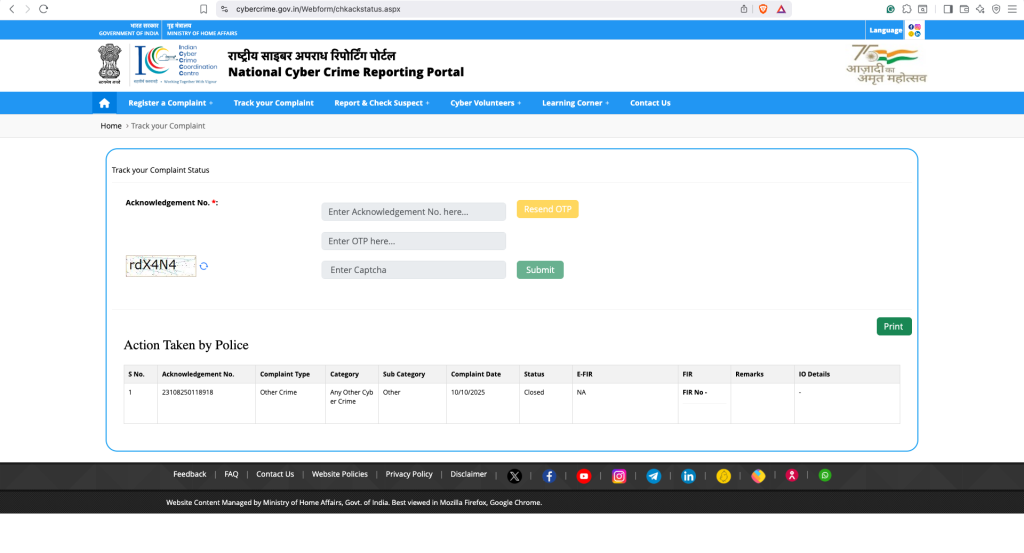The image size is (1024, 553).
Task: Toggle the browser sidebar panel
Action: (x=948, y=8)
